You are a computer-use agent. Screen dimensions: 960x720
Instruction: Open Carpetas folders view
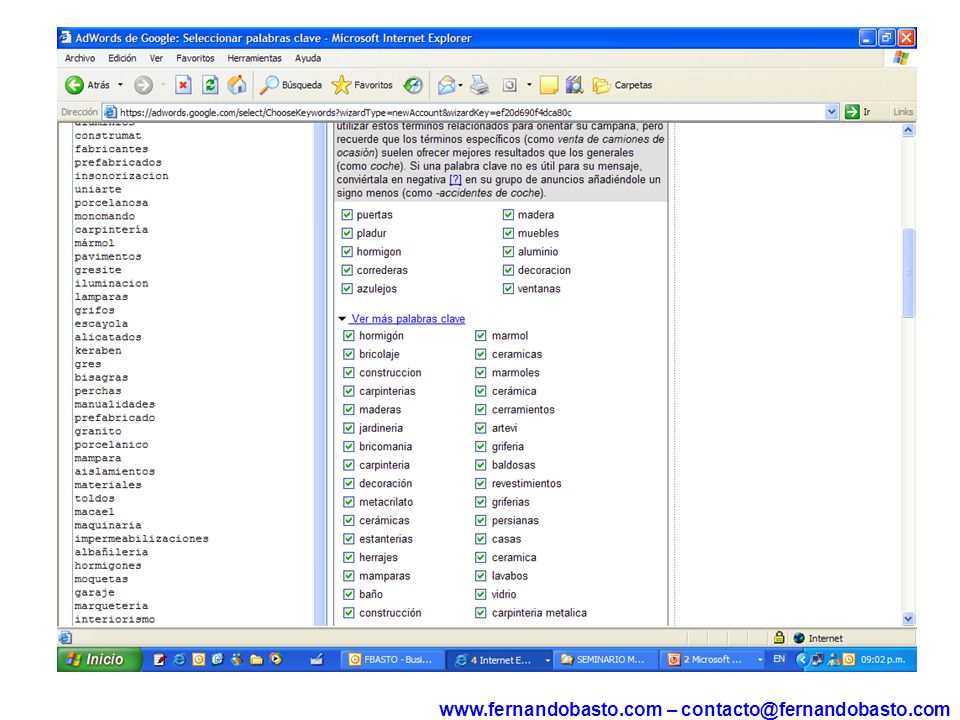click(x=623, y=85)
